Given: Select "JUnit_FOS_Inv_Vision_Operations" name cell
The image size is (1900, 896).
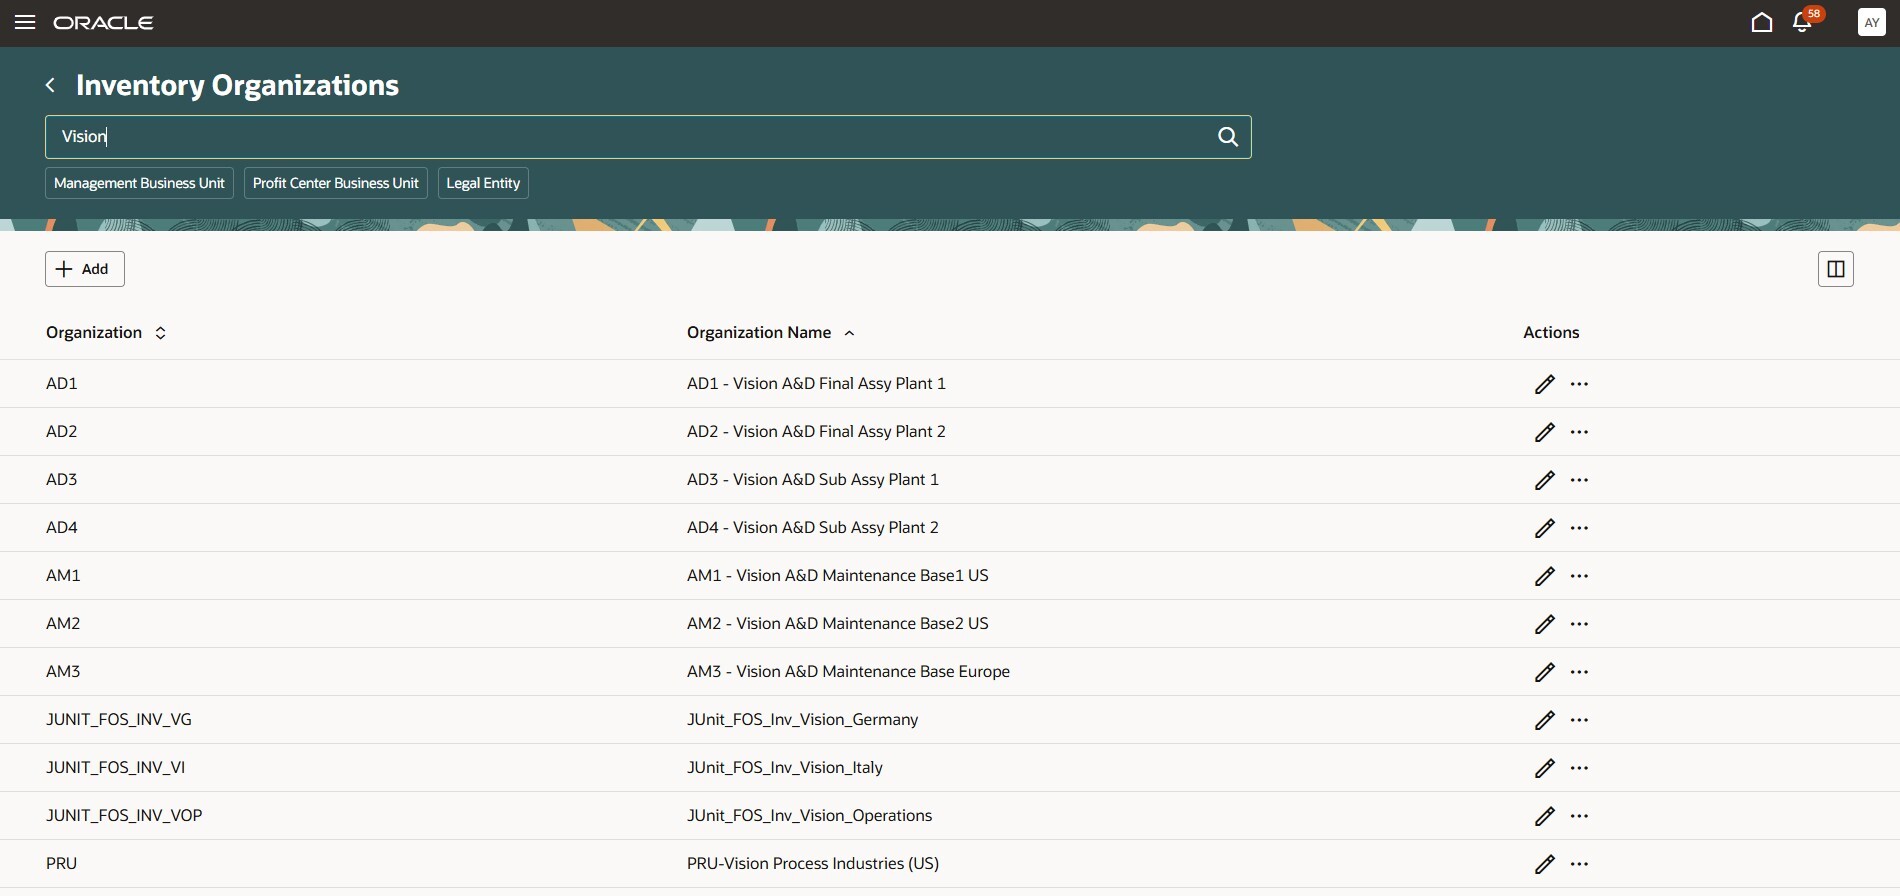Looking at the screenshot, I should tap(809, 815).
